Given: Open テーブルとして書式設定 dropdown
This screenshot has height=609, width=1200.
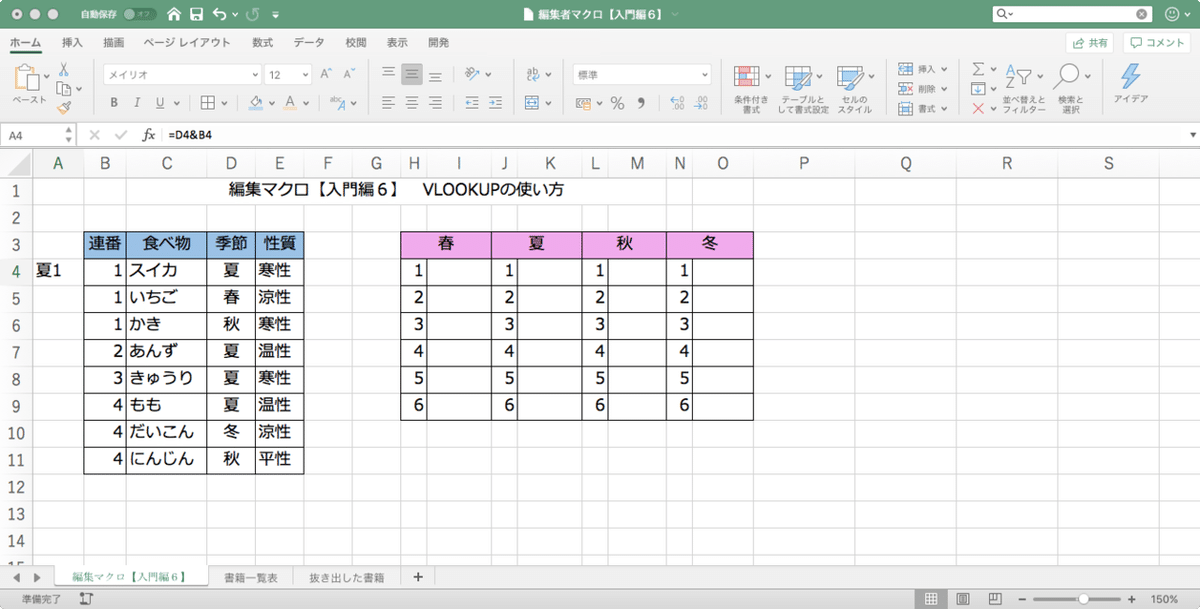Looking at the screenshot, I should (x=804, y=89).
